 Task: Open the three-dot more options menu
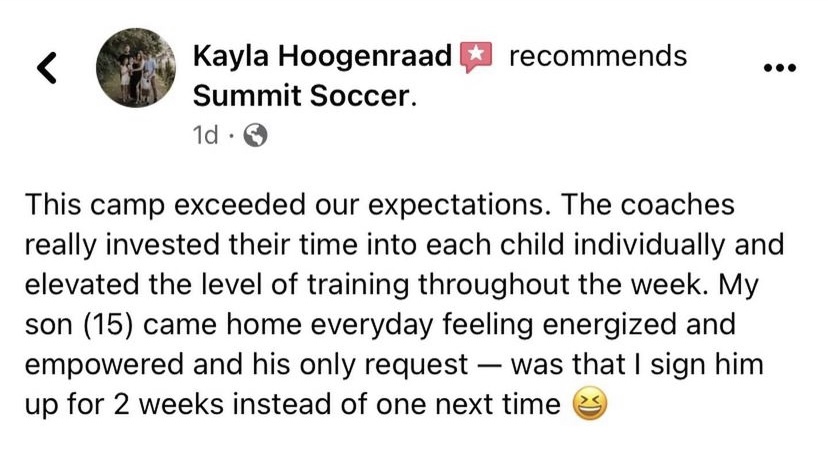(x=779, y=69)
